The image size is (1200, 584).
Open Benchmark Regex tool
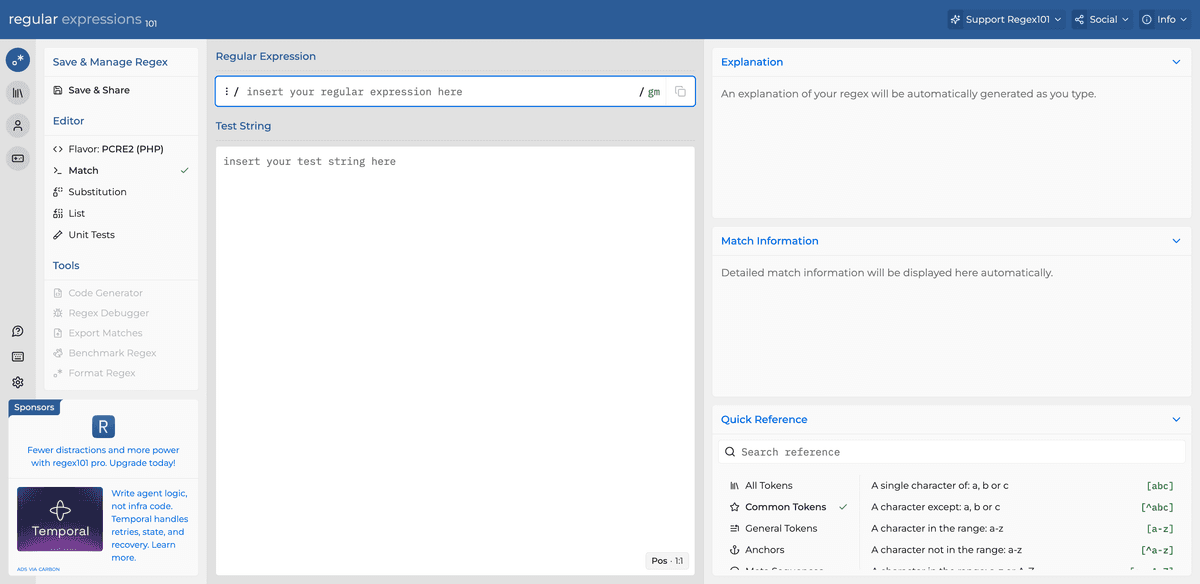pyautogui.click(x=121, y=353)
